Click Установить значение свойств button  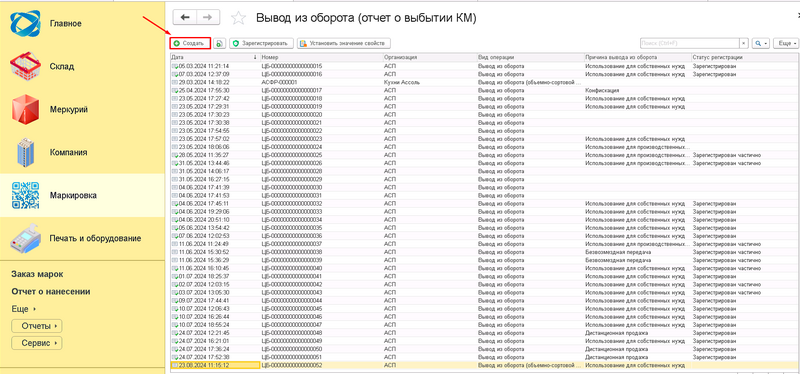[344, 43]
